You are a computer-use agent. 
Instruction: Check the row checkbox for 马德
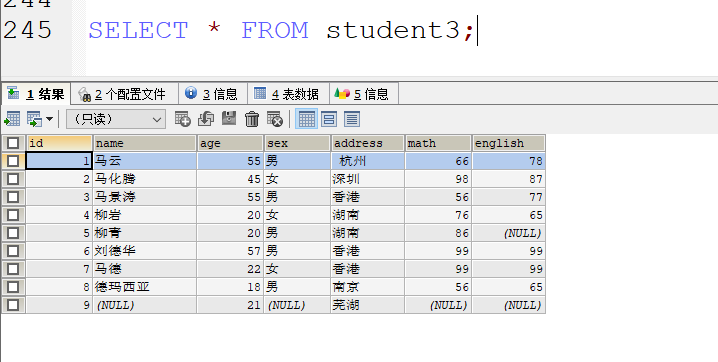13,269
